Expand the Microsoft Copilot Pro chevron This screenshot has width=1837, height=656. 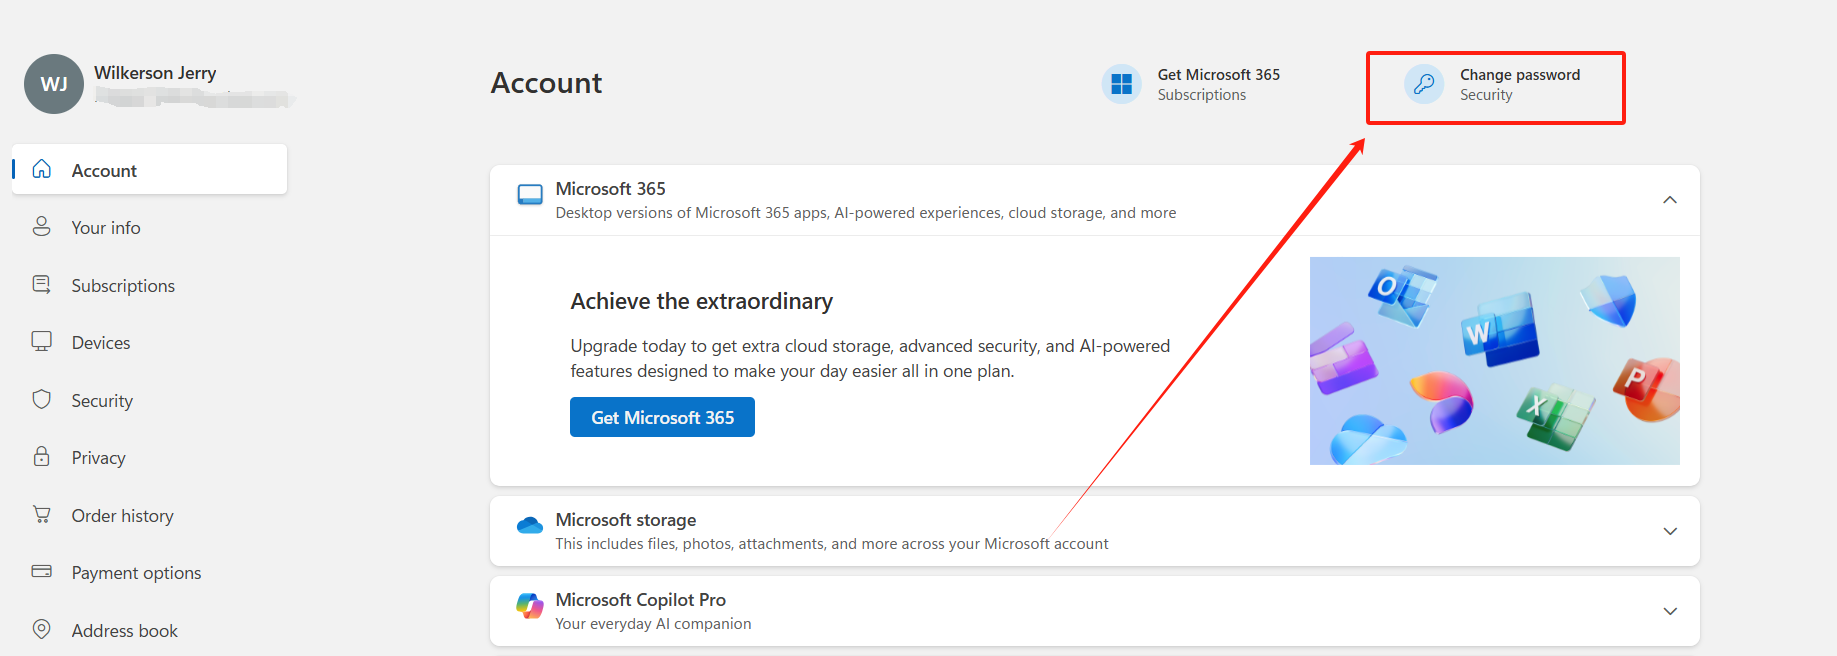click(1670, 611)
